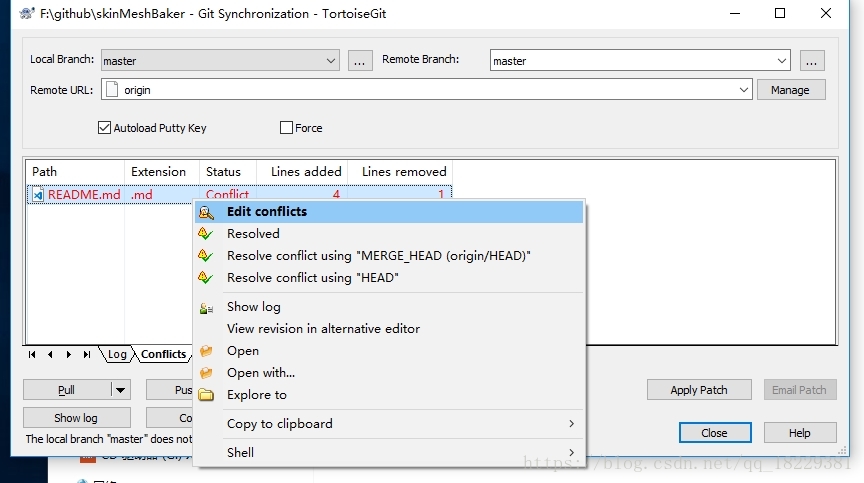Click the Resolve using HEAD icon

[206, 278]
